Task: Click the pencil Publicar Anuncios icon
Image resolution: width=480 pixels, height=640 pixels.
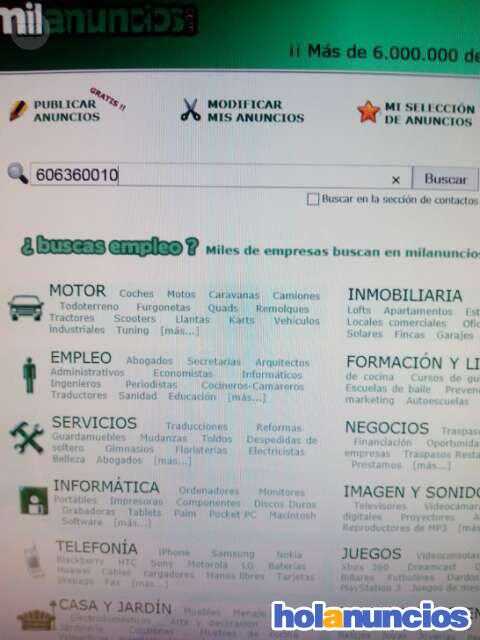Action: coord(18,110)
